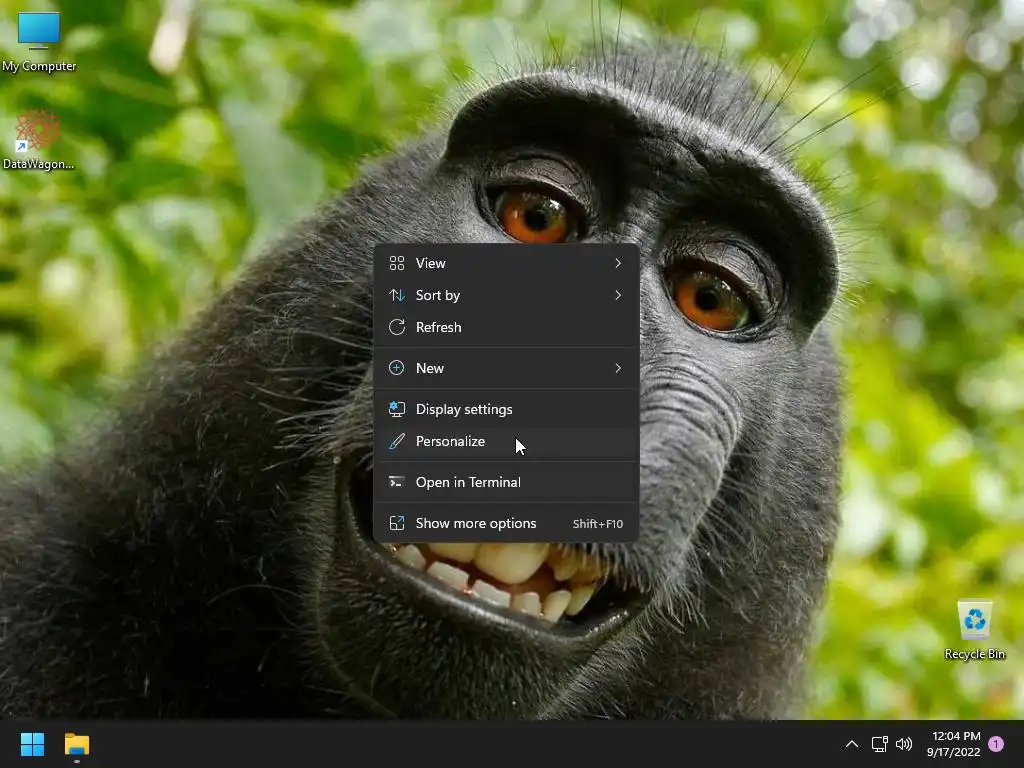The height and width of the screenshot is (768, 1024).
Task: Click the New plus-circle icon
Action: [396, 368]
